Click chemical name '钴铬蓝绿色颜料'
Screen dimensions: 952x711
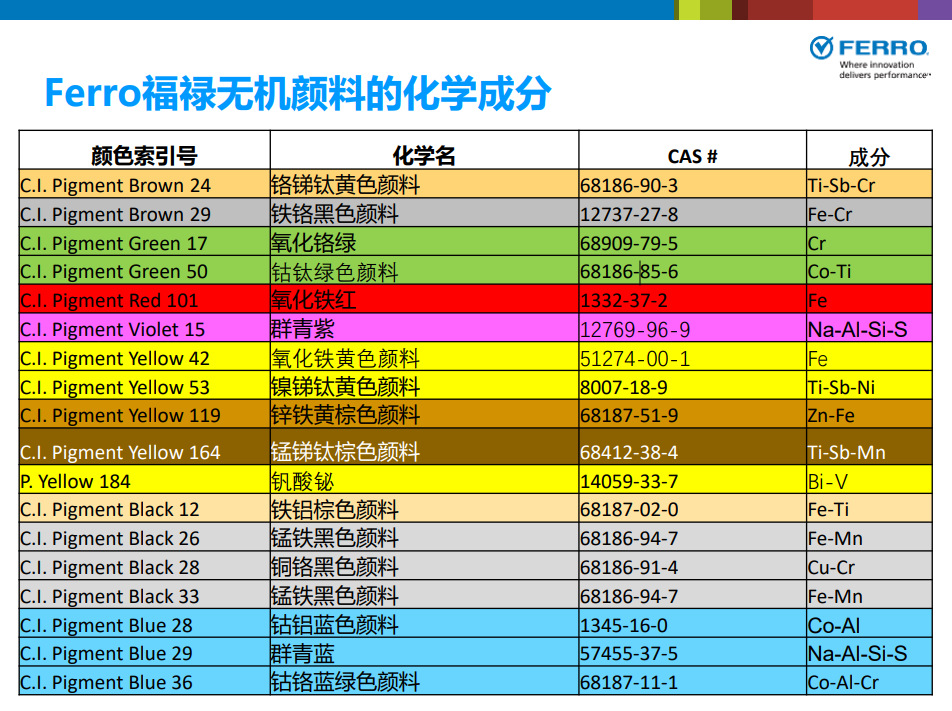coord(345,682)
